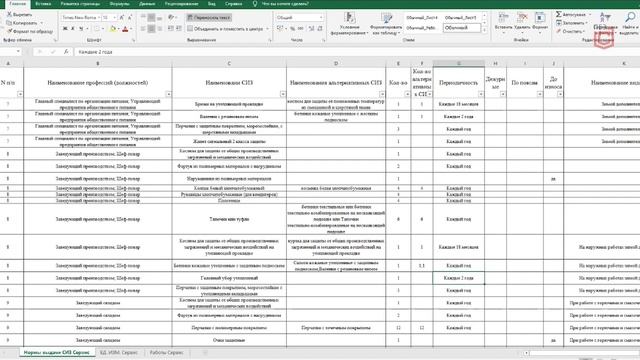Open fill color bucket picker
640x360 pixels.
(x=113, y=29)
